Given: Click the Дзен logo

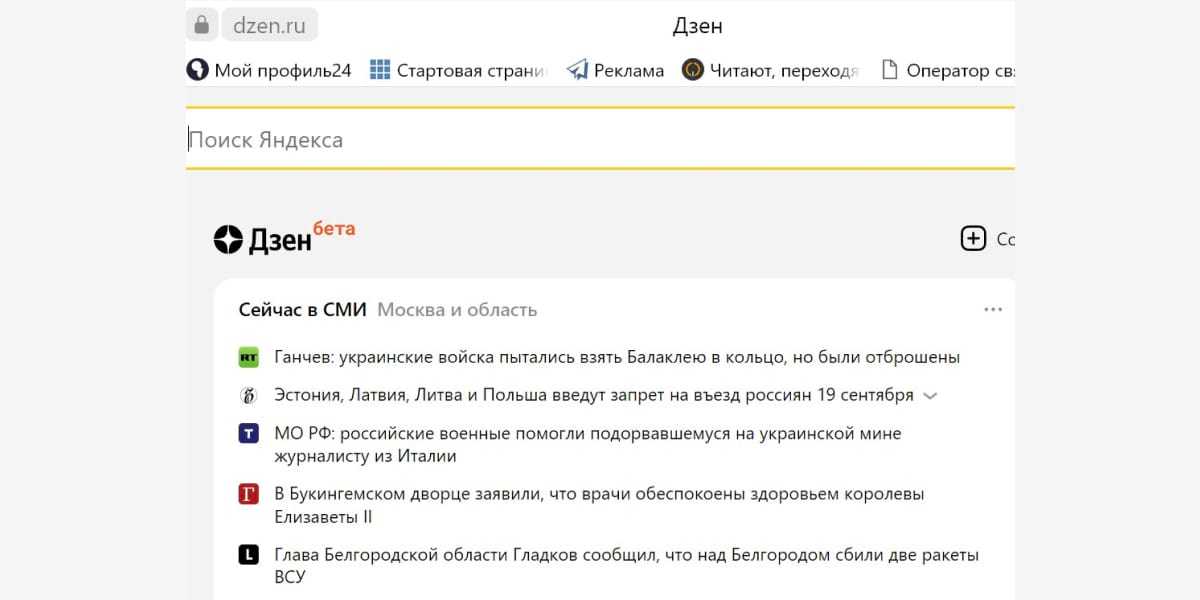Looking at the screenshot, I should (x=264, y=240).
